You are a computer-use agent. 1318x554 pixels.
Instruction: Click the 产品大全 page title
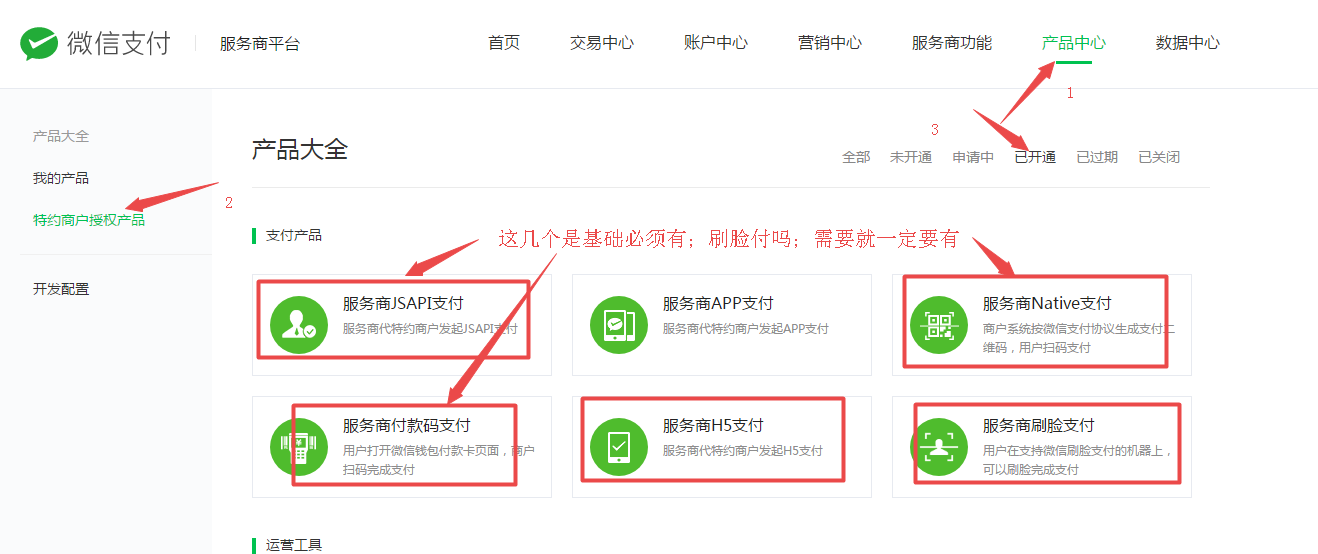click(300, 150)
